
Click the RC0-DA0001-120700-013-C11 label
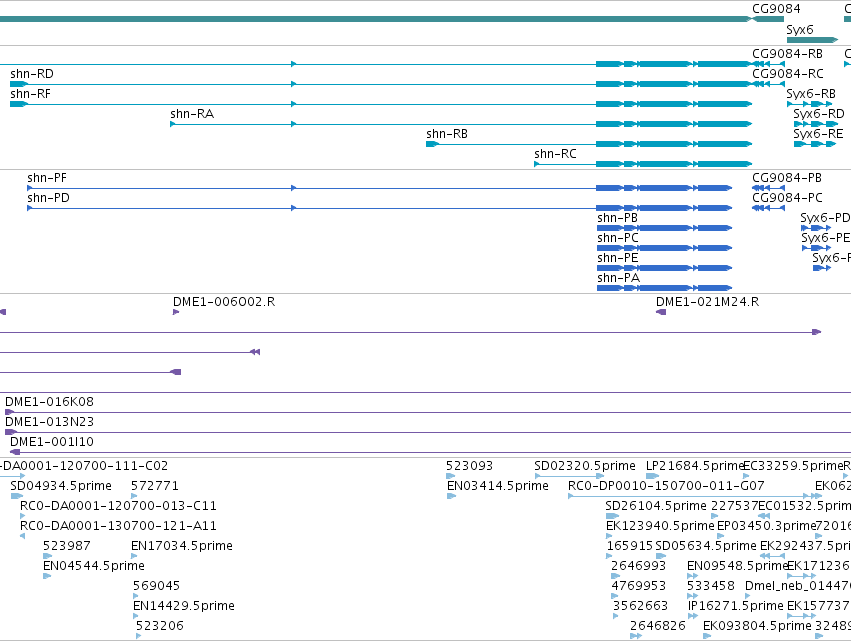118,506
